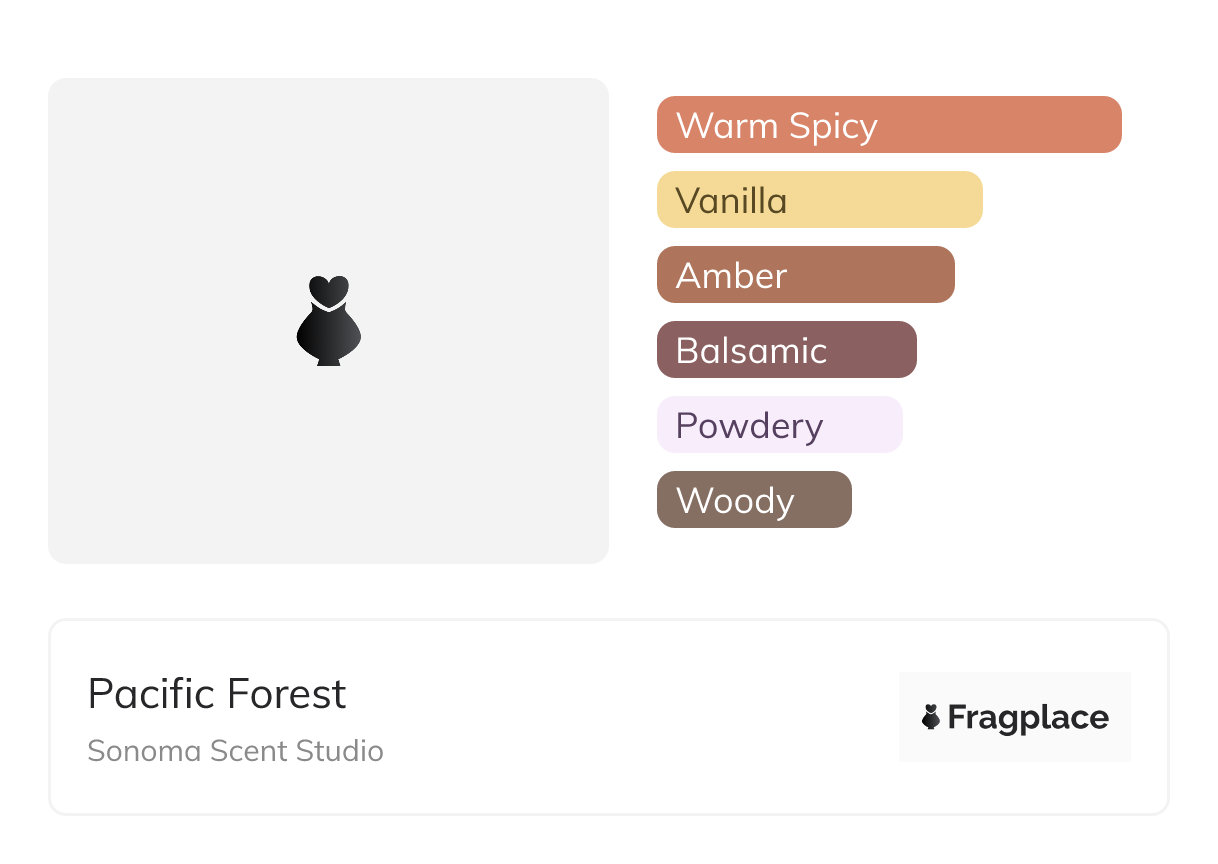Click the 'Warm Spicy' text label
Image resolution: width=1218 pixels, height=864 pixels.
click(776, 126)
